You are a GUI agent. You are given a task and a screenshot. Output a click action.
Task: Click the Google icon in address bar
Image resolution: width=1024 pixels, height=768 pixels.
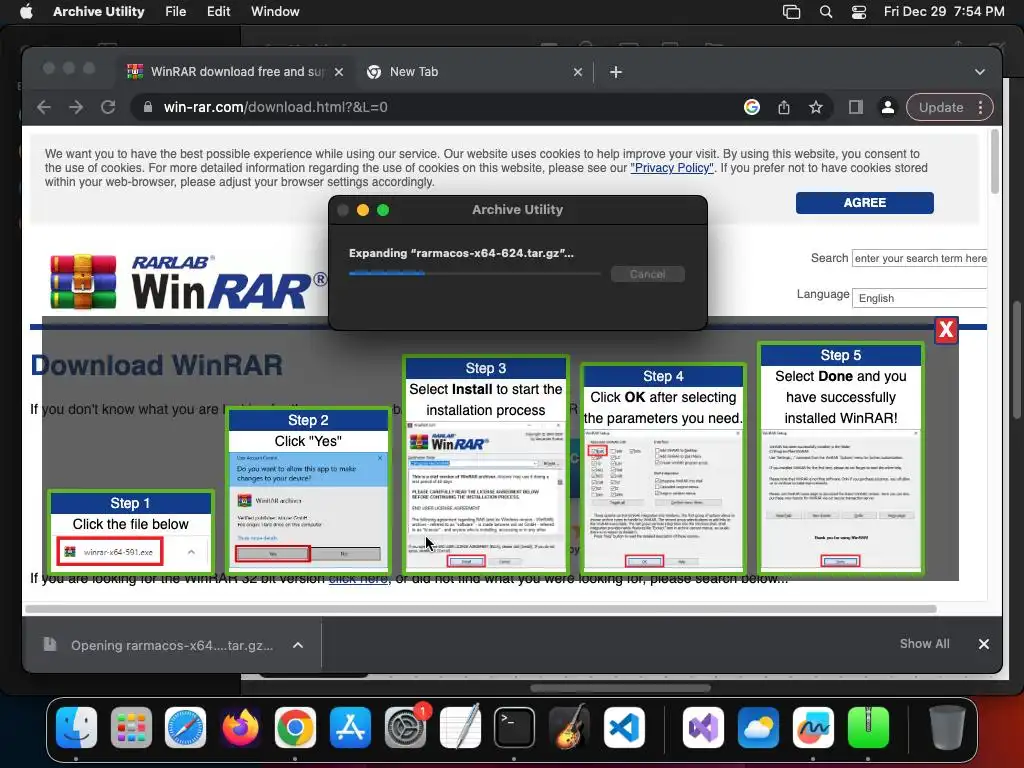[752, 107]
